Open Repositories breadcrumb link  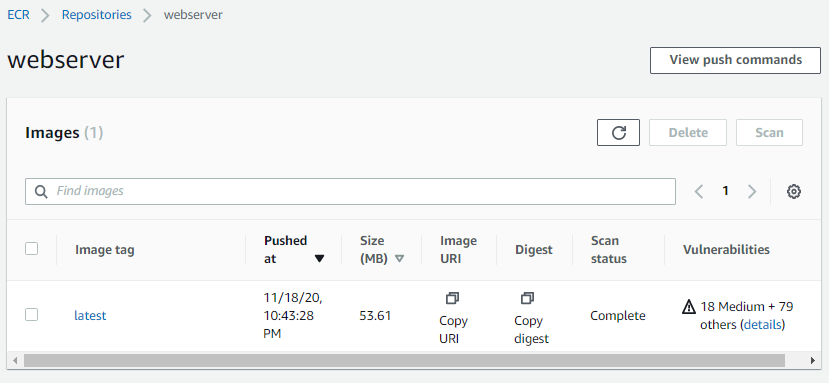point(97,15)
